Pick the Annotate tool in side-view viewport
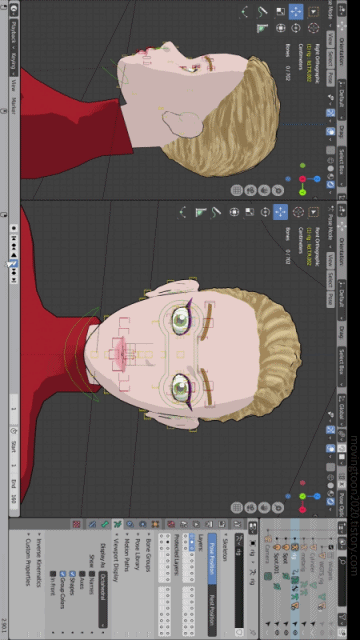The width and height of the screenshot is (360, 640). click(262, 12)
